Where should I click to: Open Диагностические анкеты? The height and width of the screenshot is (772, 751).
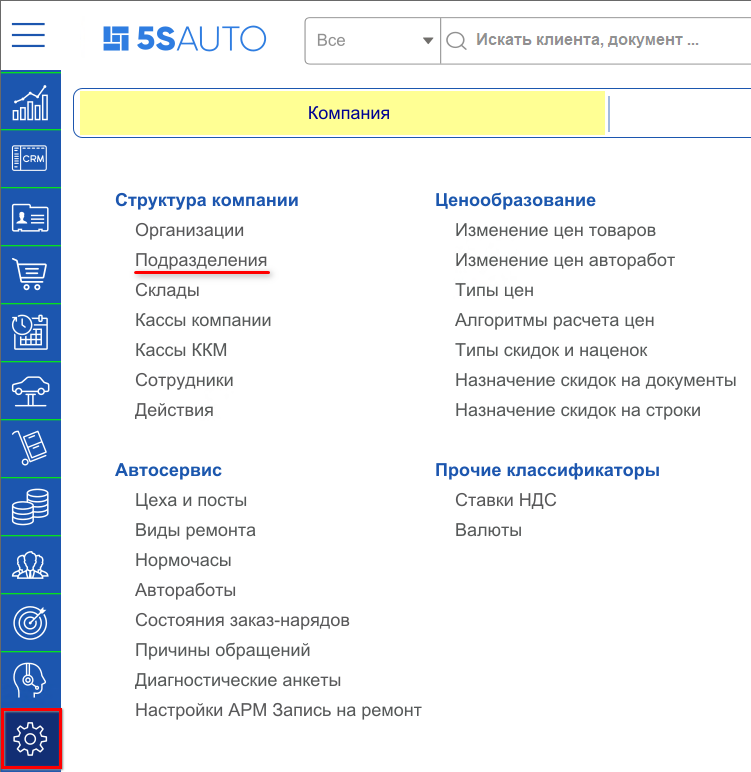(x=238, y=680)
